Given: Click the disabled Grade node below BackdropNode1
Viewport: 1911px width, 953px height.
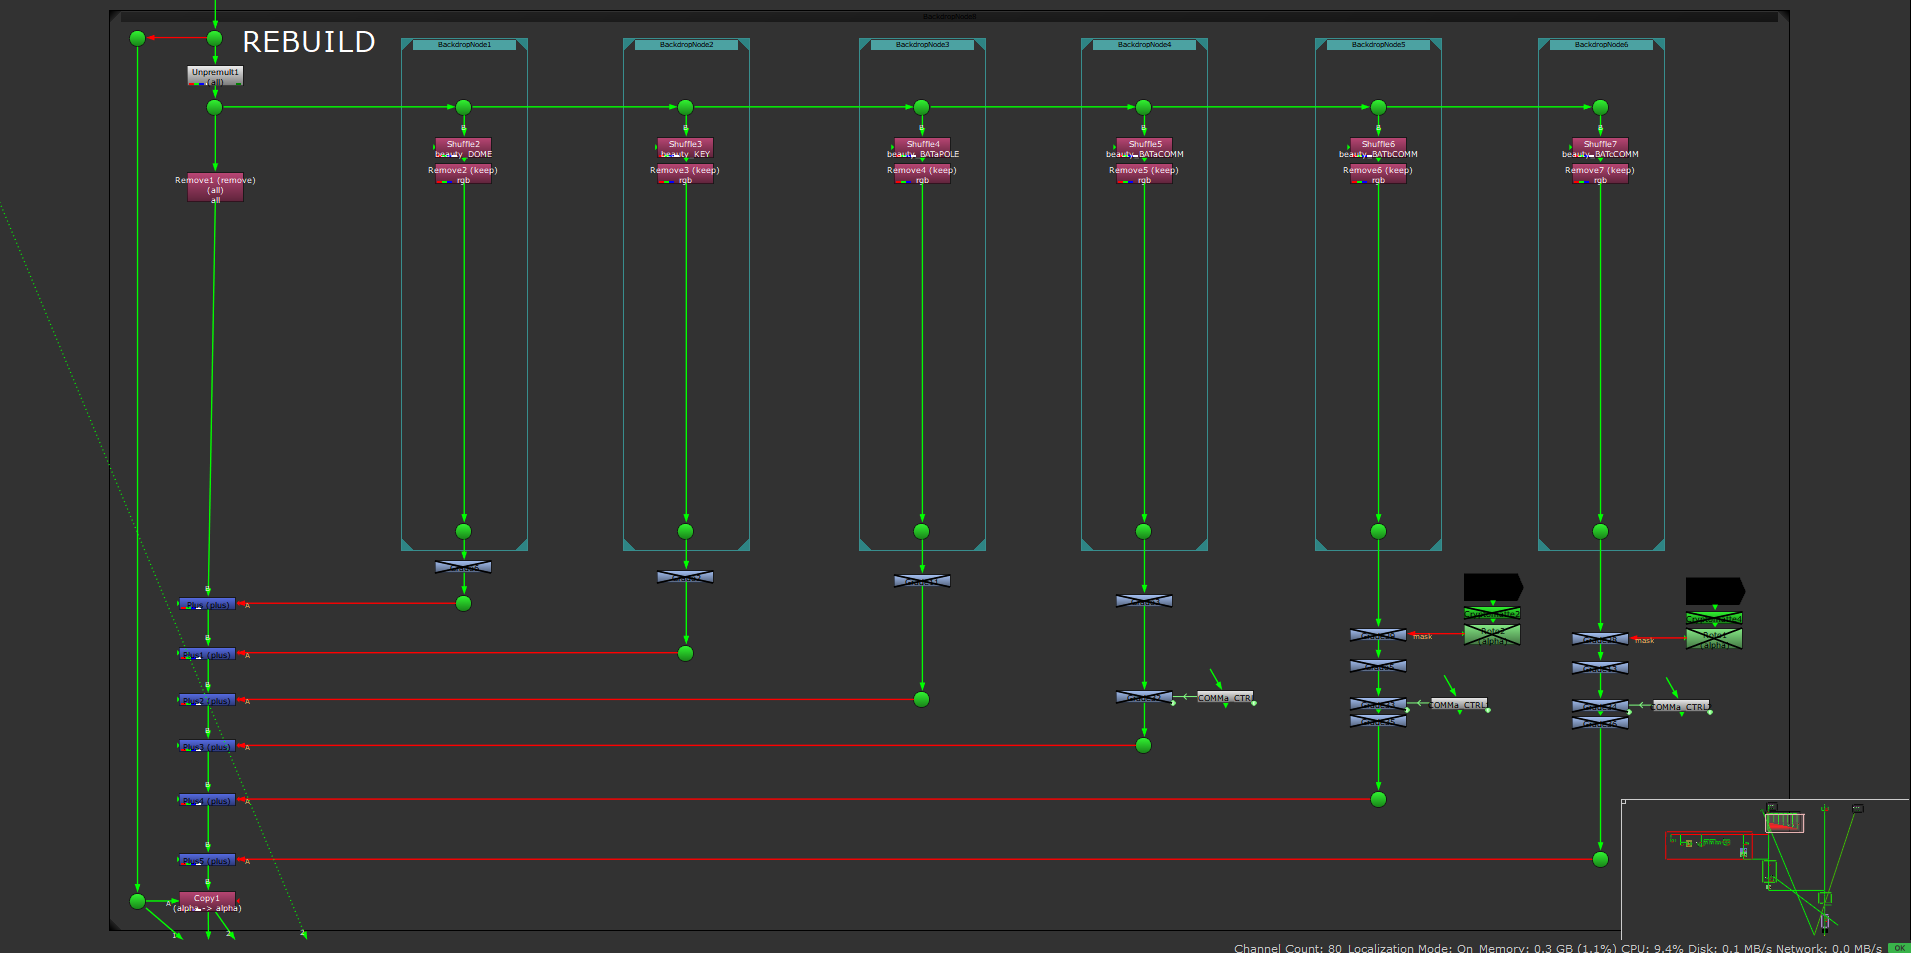Looking at the screenshot, I should click(x=463, y=567).
